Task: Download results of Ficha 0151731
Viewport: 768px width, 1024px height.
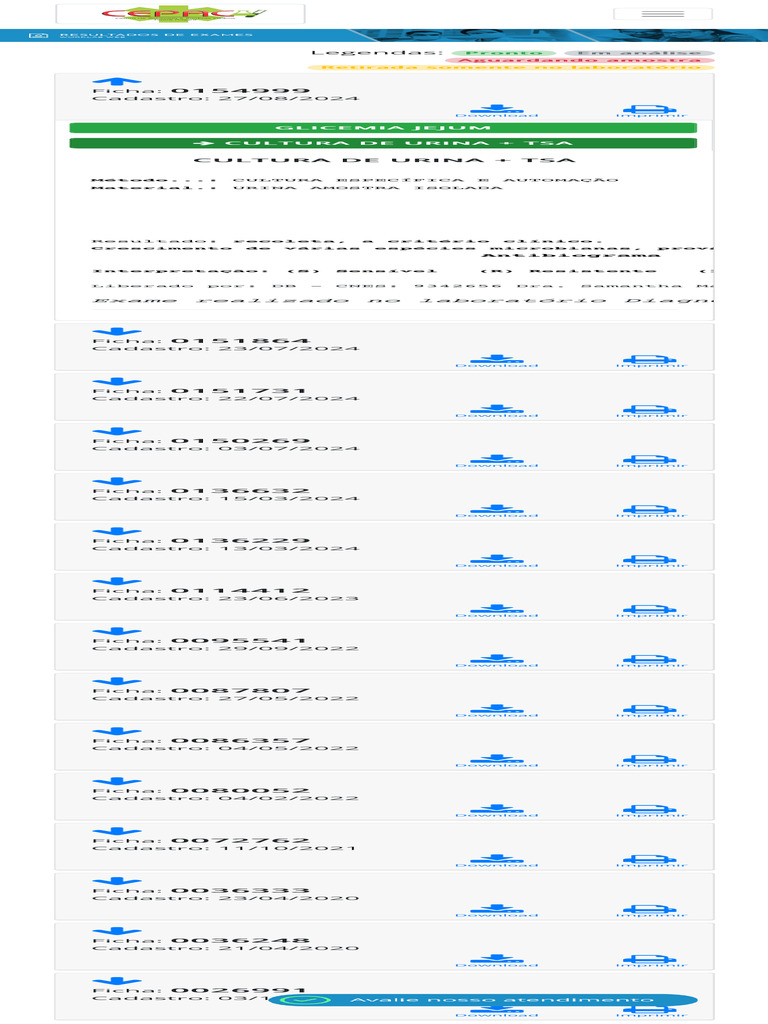Action: pos(497,411)
